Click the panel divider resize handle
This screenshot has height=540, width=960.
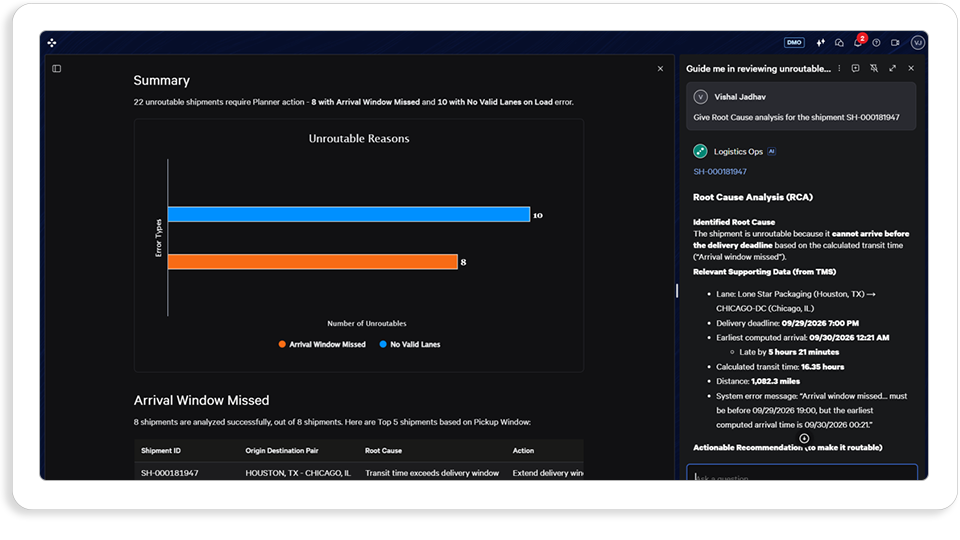coord(677,291)
